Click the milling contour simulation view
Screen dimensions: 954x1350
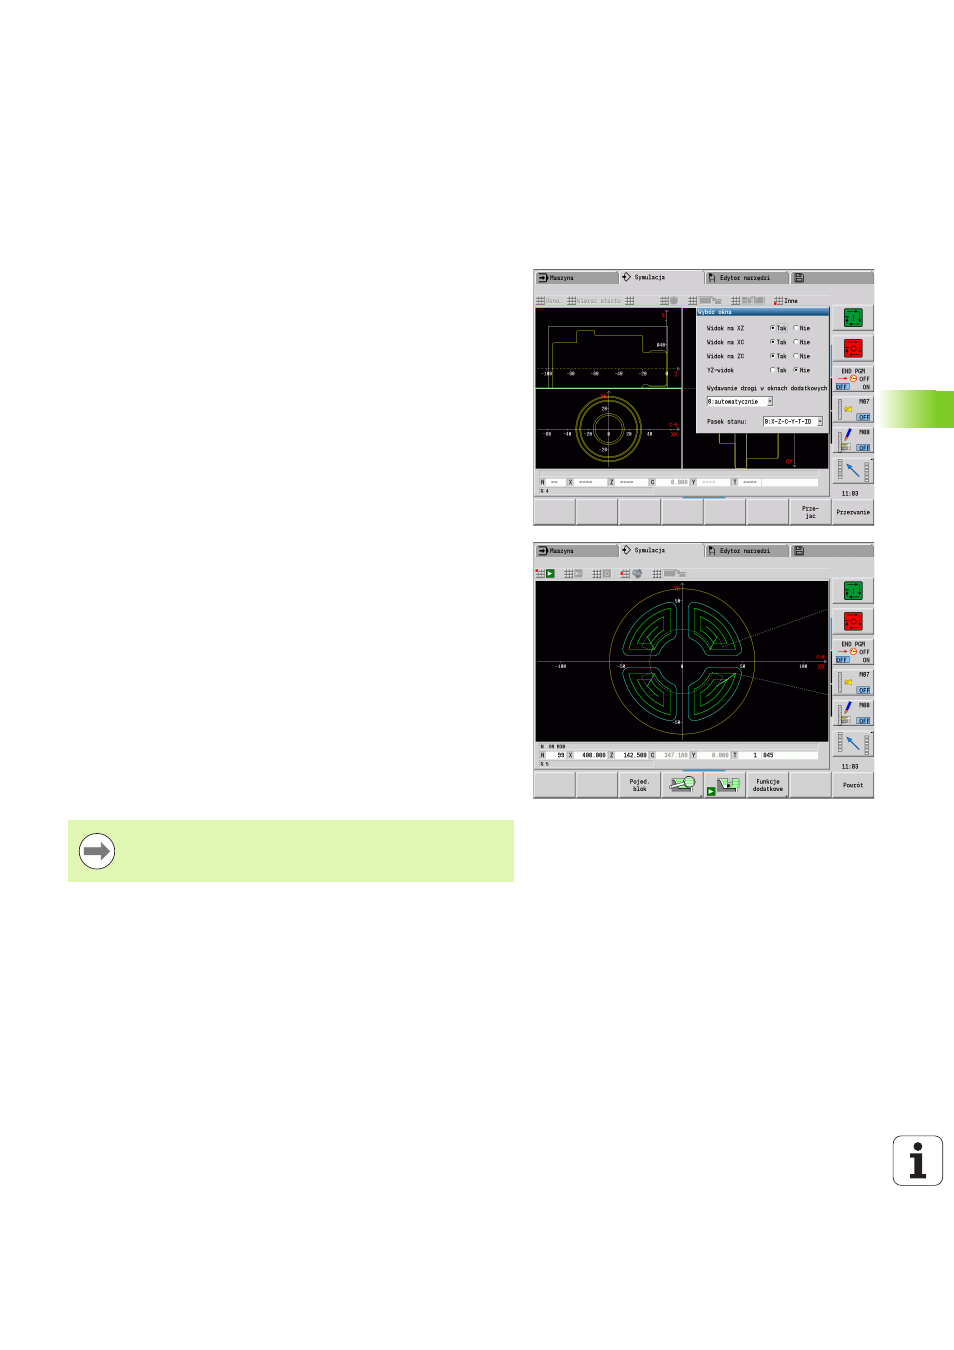point(682,661)
